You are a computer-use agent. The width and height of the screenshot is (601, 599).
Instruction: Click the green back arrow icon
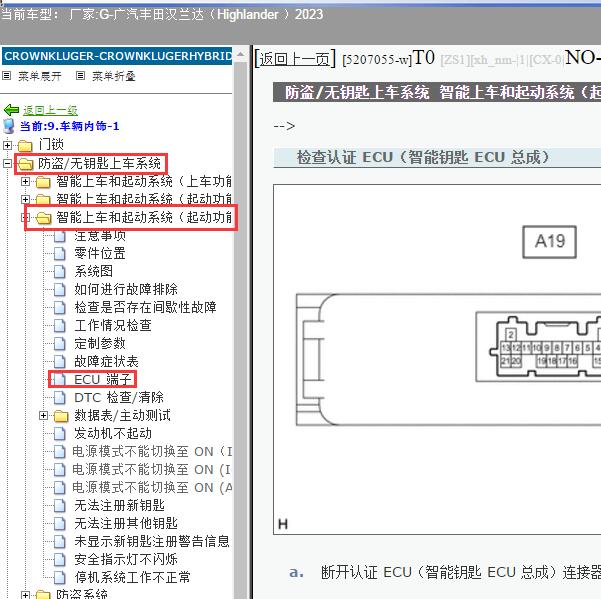pyautogui.click(x=11, y=110)
